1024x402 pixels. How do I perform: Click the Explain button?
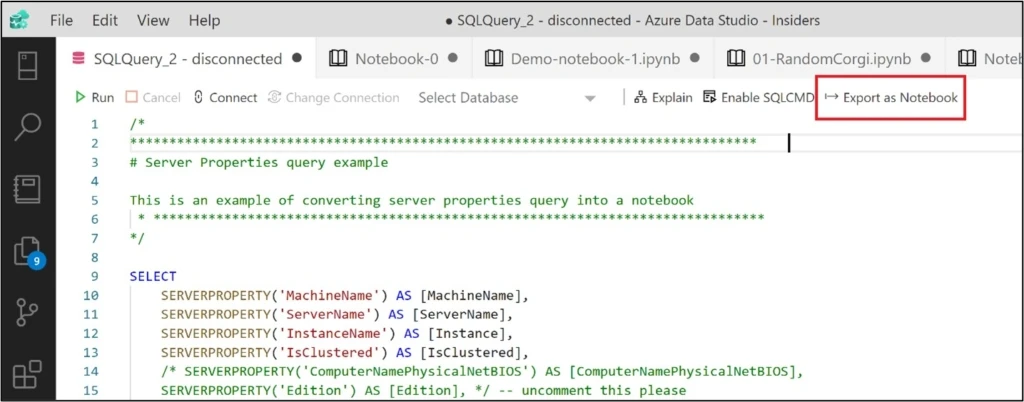[x=663, y=98]
